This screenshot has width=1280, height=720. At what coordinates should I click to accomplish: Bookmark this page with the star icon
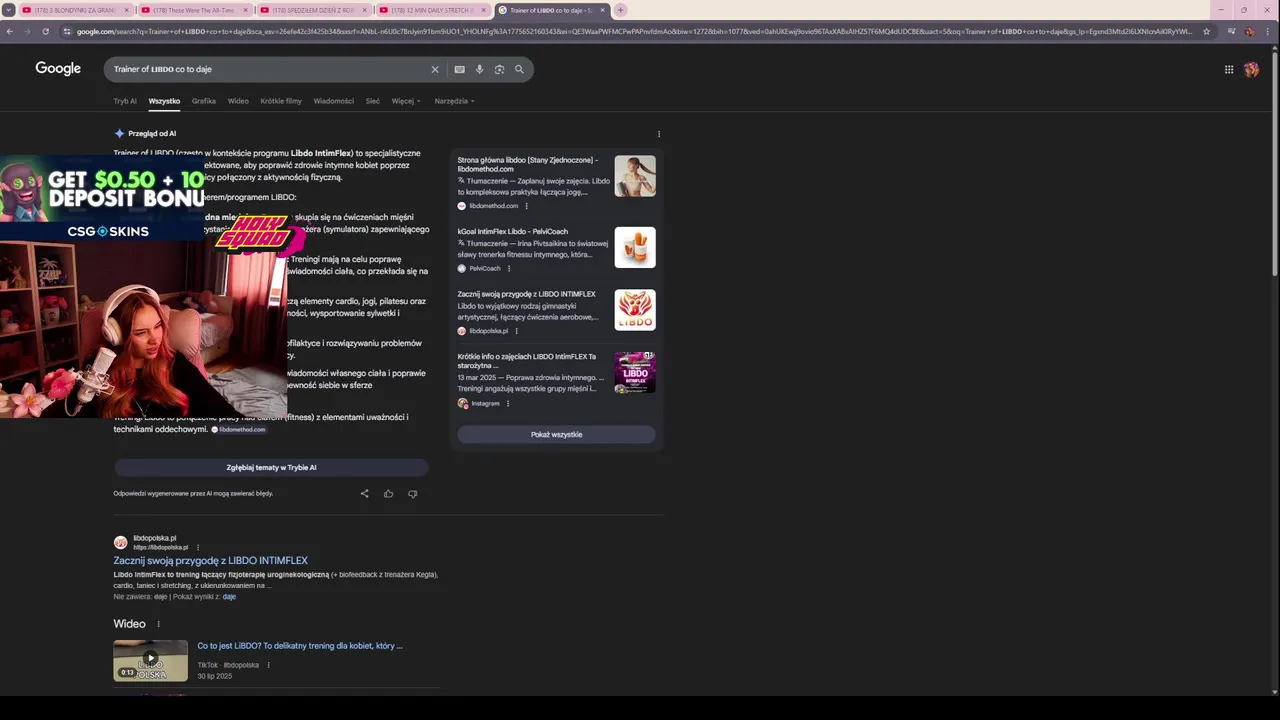click(1207, 31)
